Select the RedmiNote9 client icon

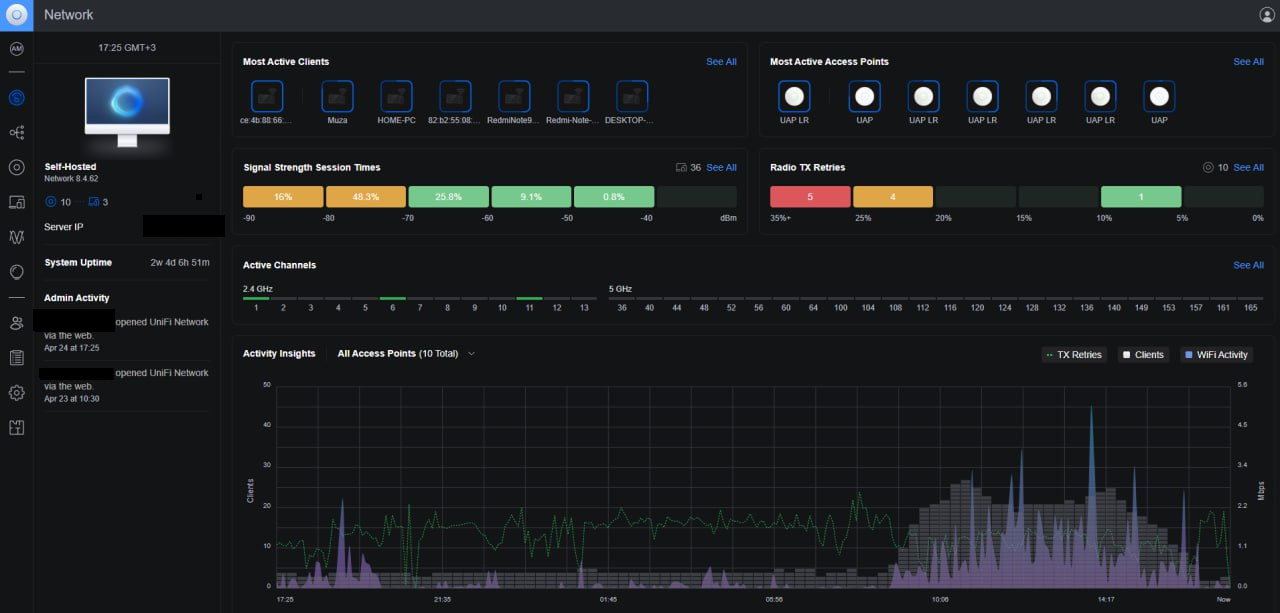pyautogui.click(x=514, y=97)
